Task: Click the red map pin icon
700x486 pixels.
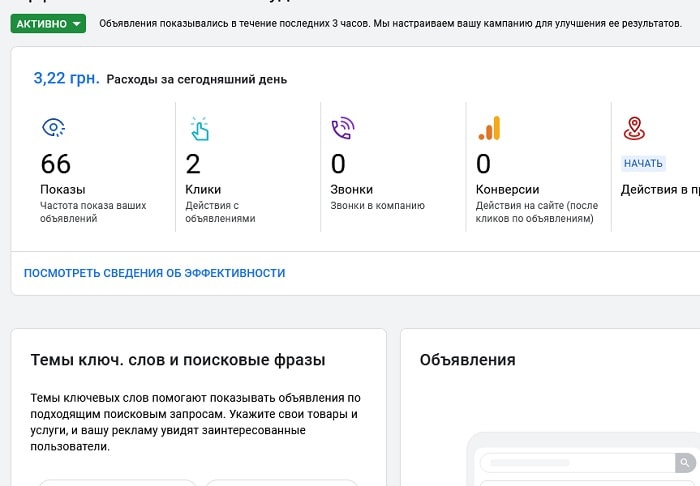Action: click(633, 128)
